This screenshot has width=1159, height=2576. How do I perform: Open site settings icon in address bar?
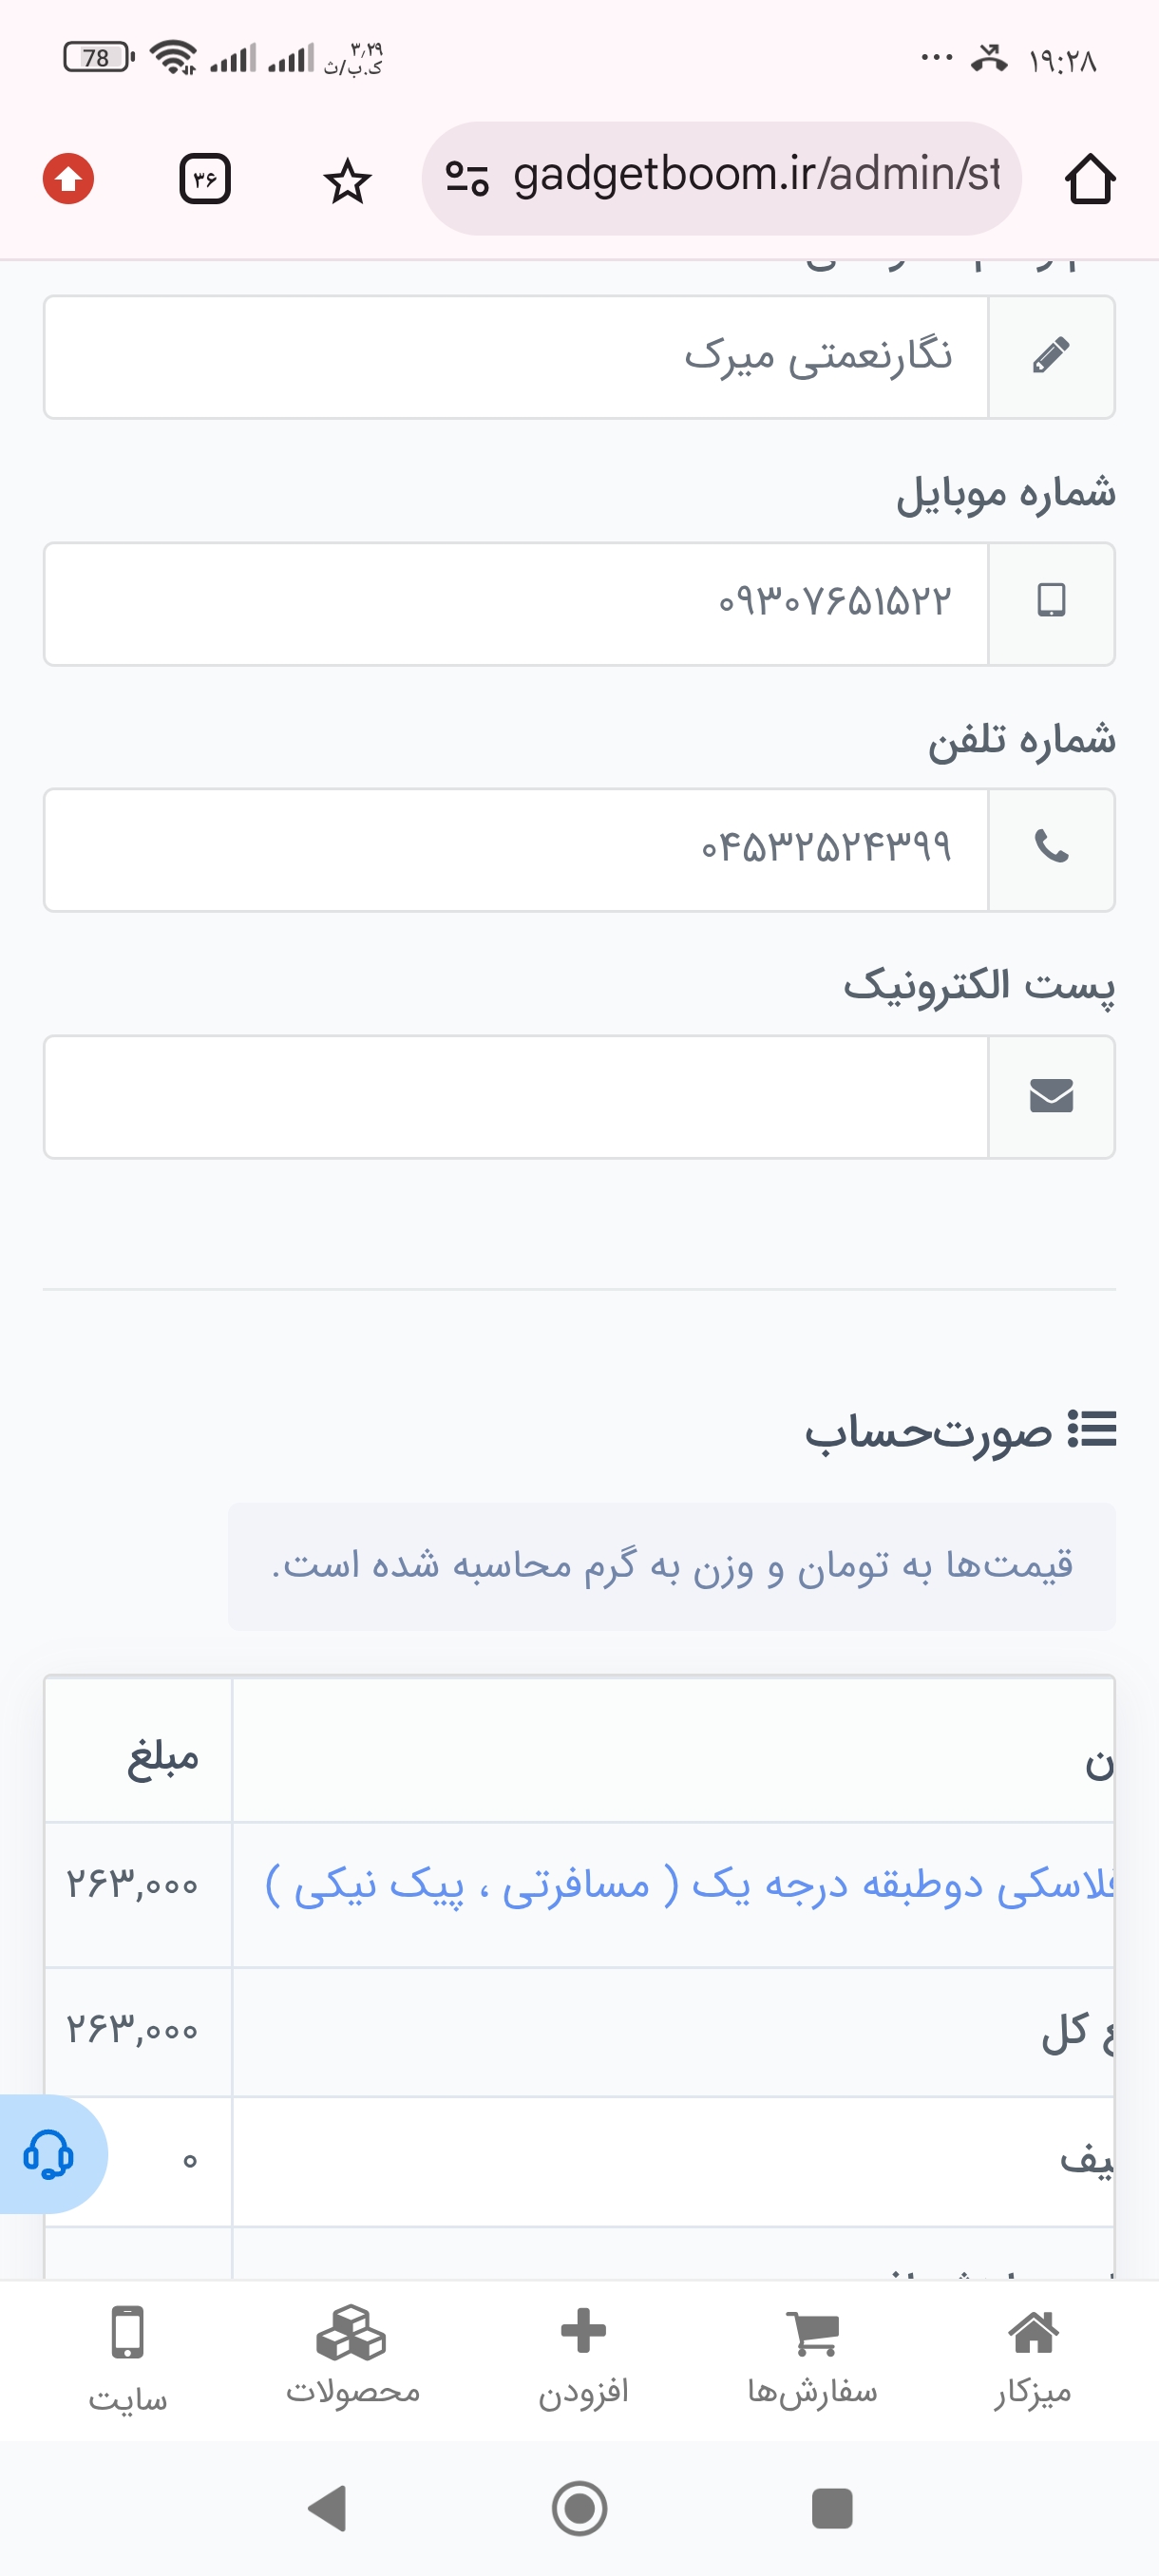466,179
